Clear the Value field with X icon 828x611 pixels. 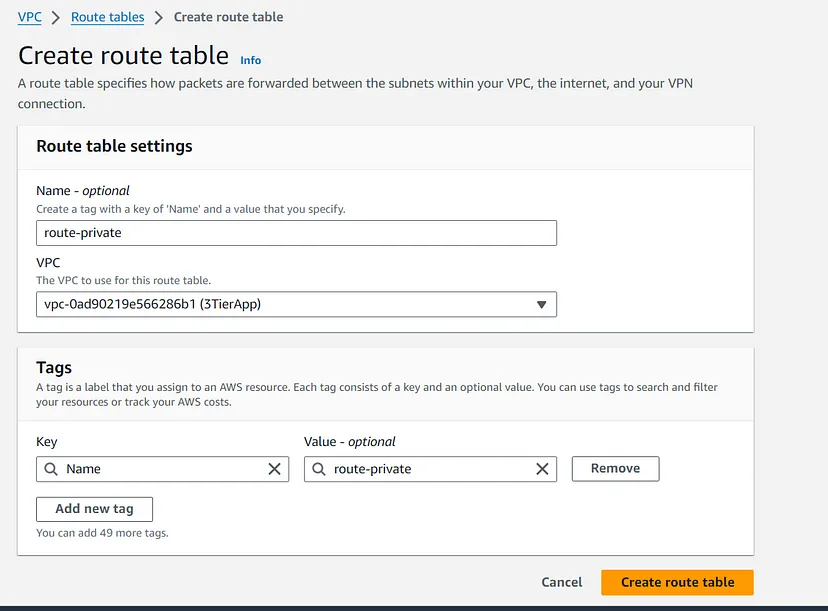(x=542, y=469)
